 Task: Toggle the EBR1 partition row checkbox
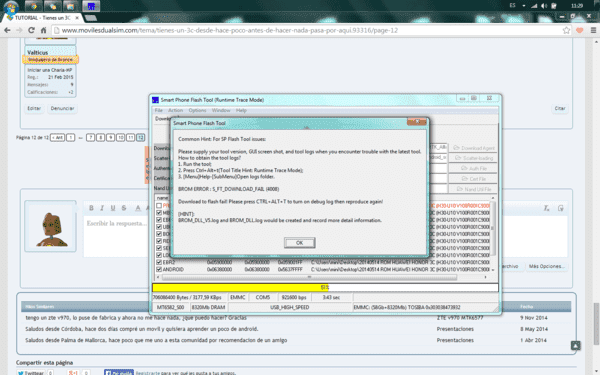tap(159, 220)
